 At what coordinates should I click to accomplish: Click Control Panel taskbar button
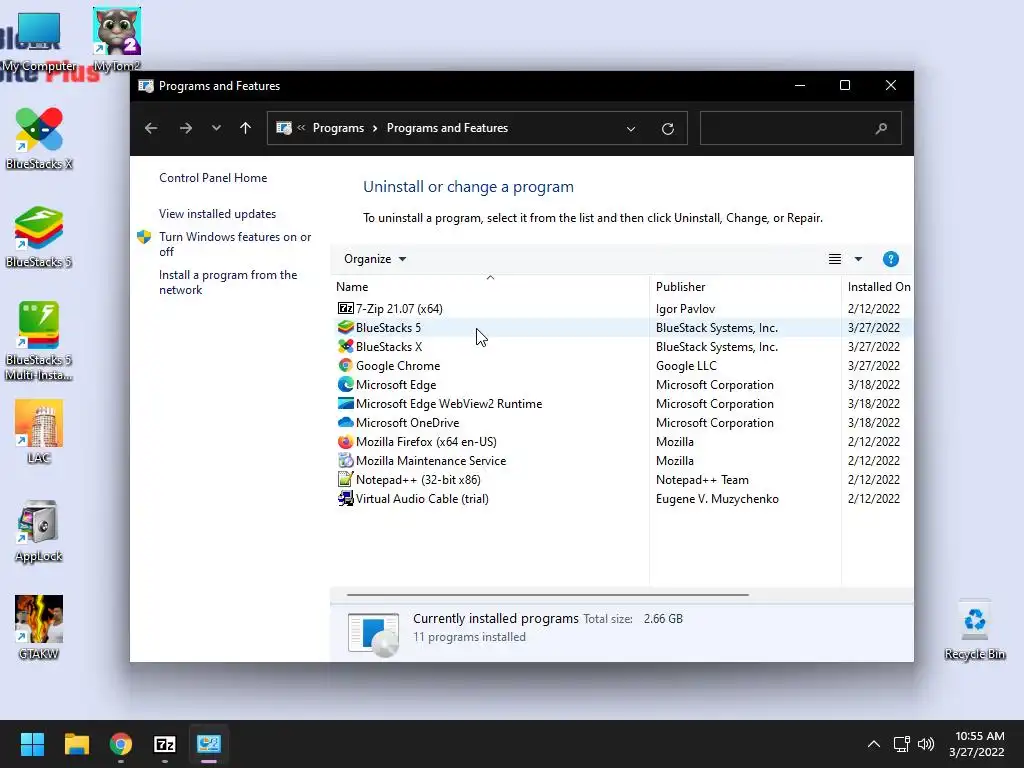point(209,744)
